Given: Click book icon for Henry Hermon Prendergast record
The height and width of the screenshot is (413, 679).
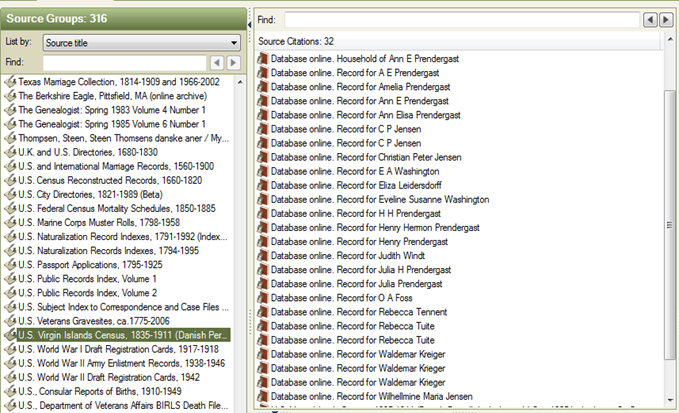Looking at the screenshot, I should pyautogui.click(x=262, y=227).
